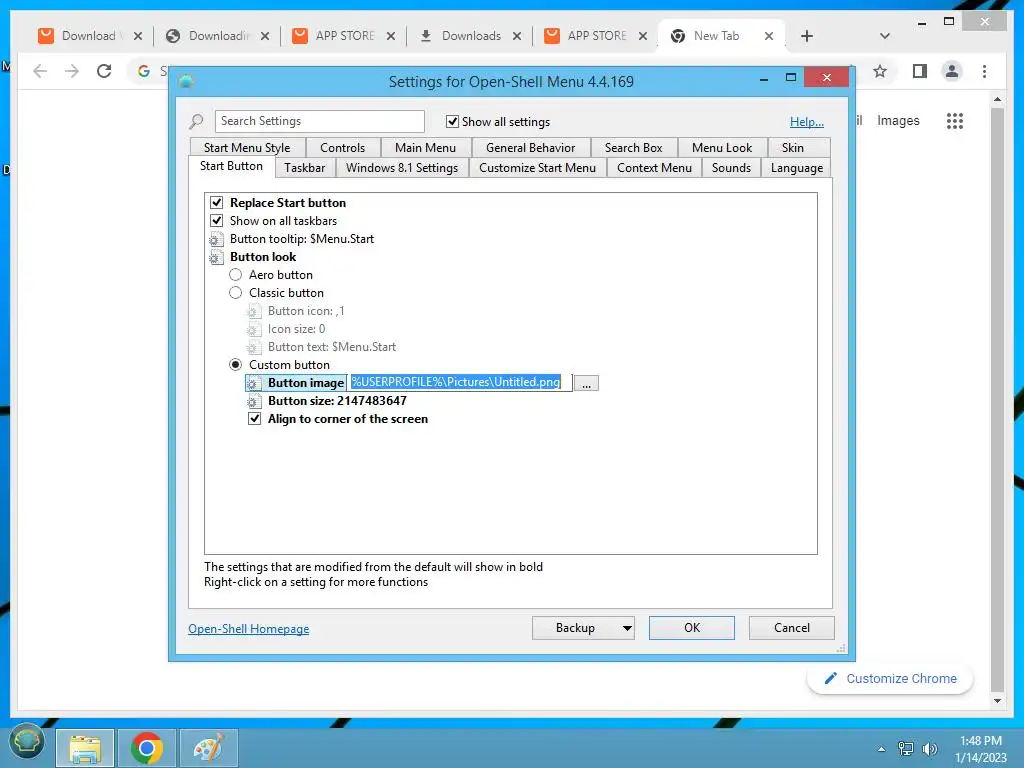Click the Button look setting icon

tap(216, 257)
